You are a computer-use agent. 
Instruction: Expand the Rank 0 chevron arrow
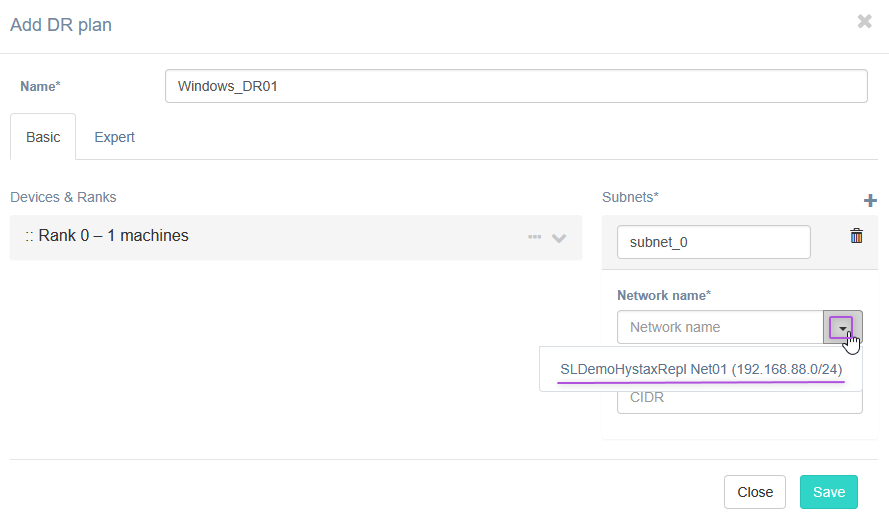click(559, 238)
